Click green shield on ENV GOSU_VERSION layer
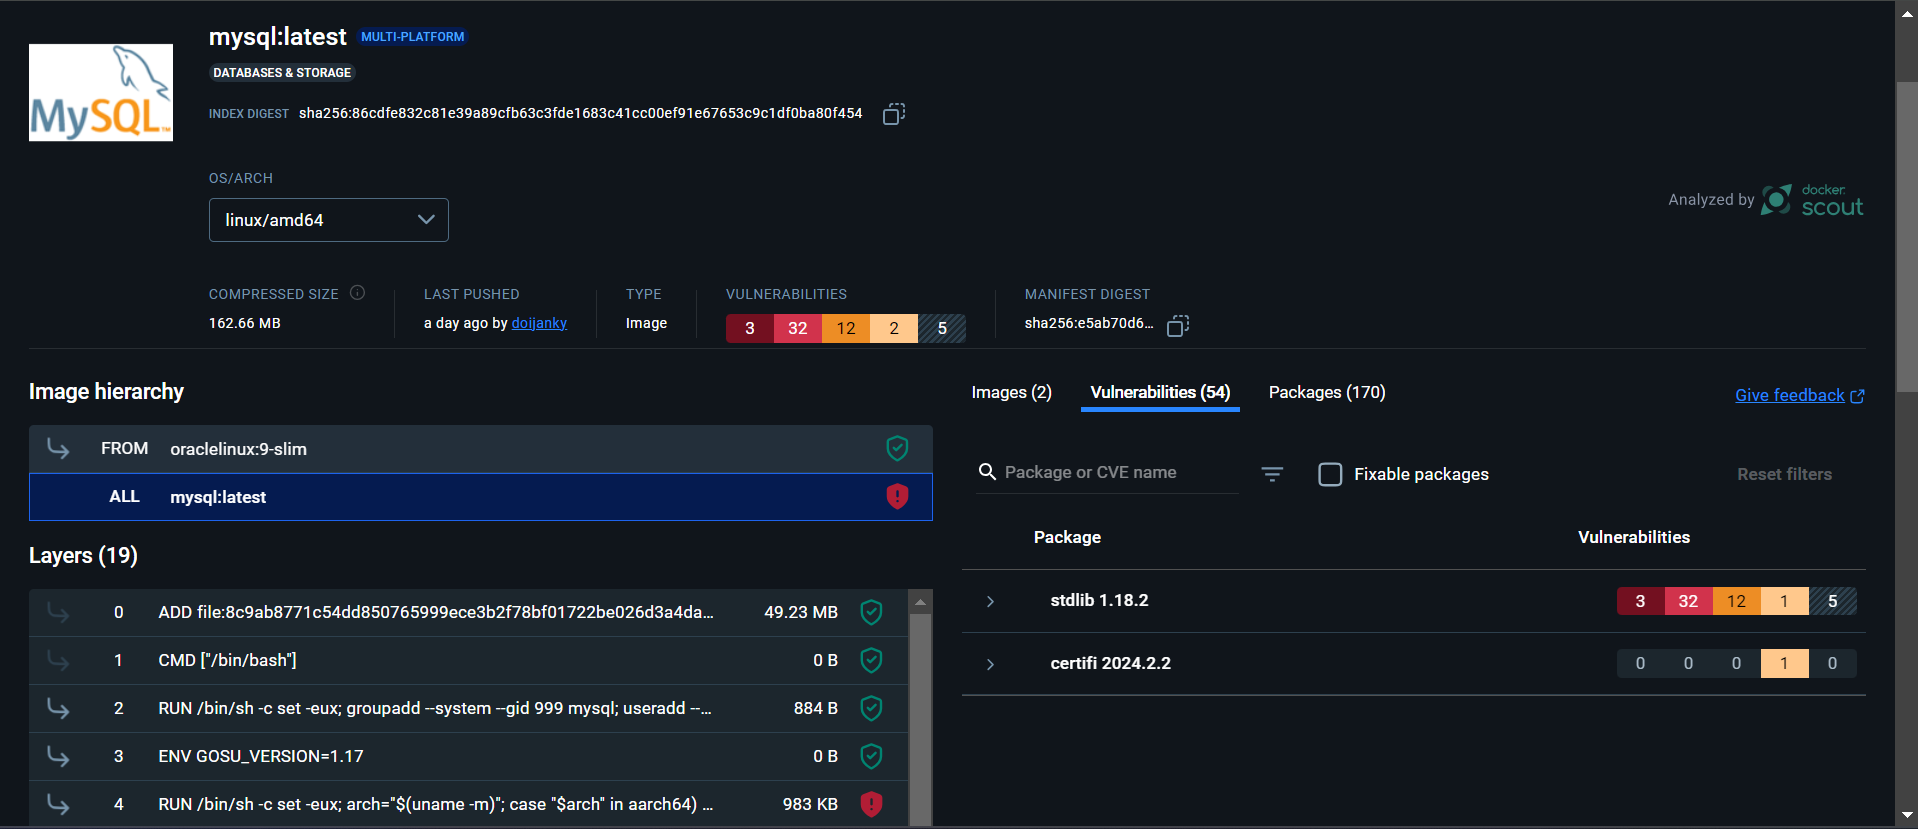The image size is (1918, 829). point(871,756)
